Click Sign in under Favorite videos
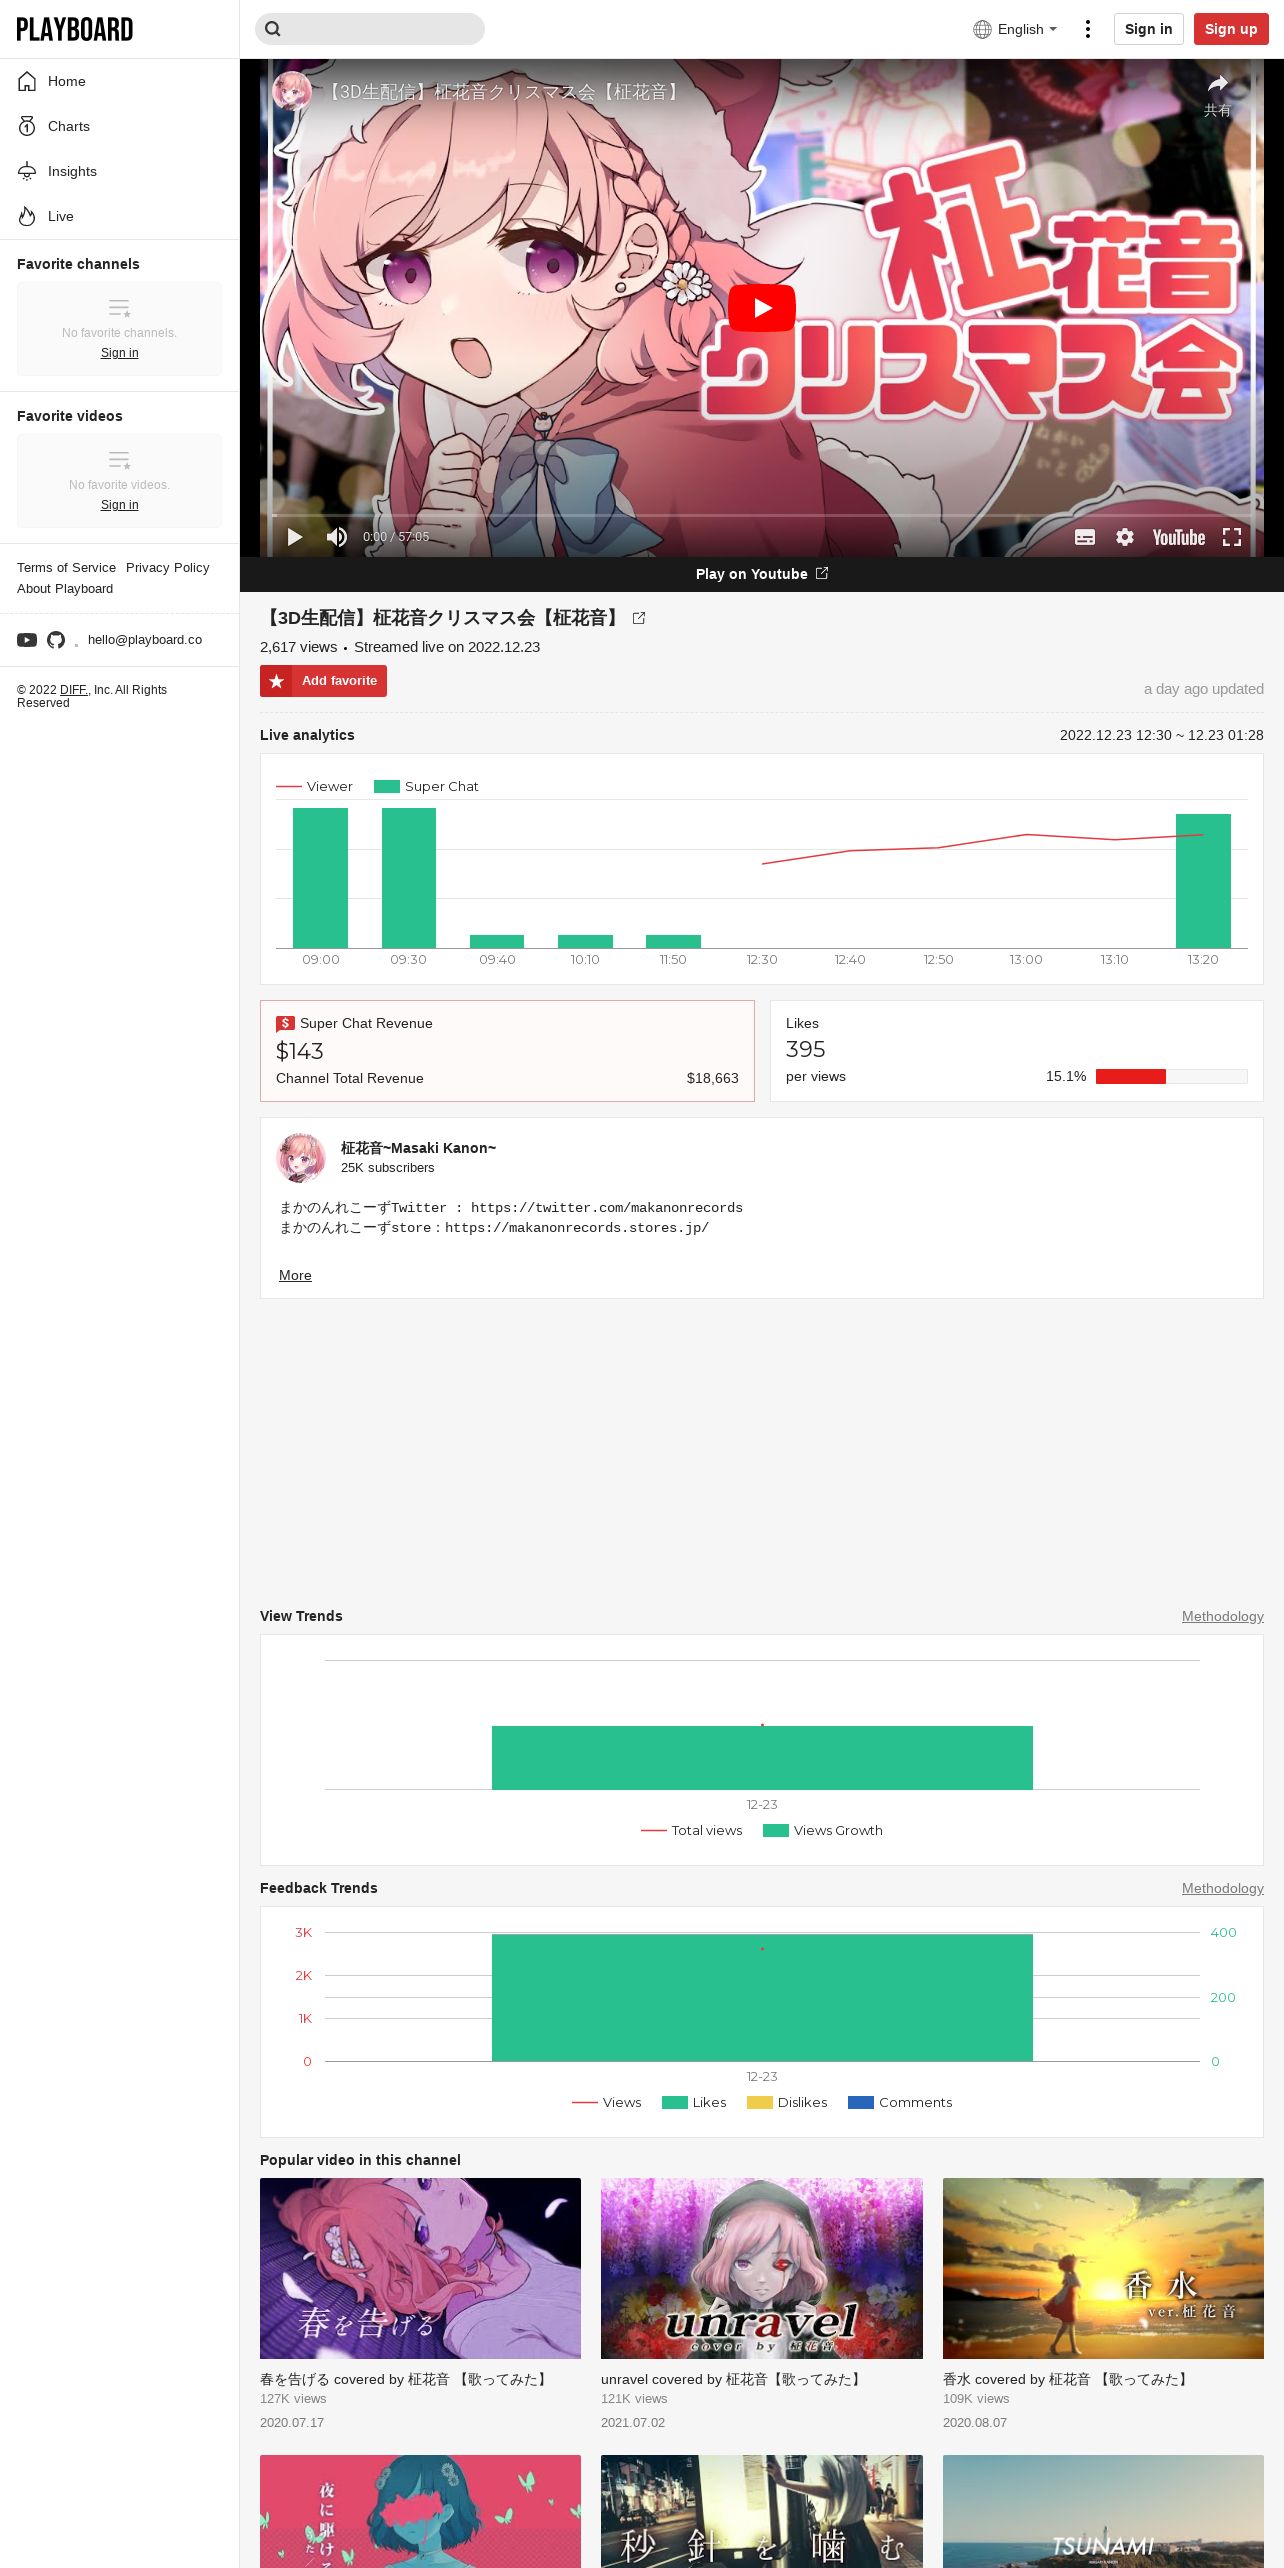 tap(119, 505)
